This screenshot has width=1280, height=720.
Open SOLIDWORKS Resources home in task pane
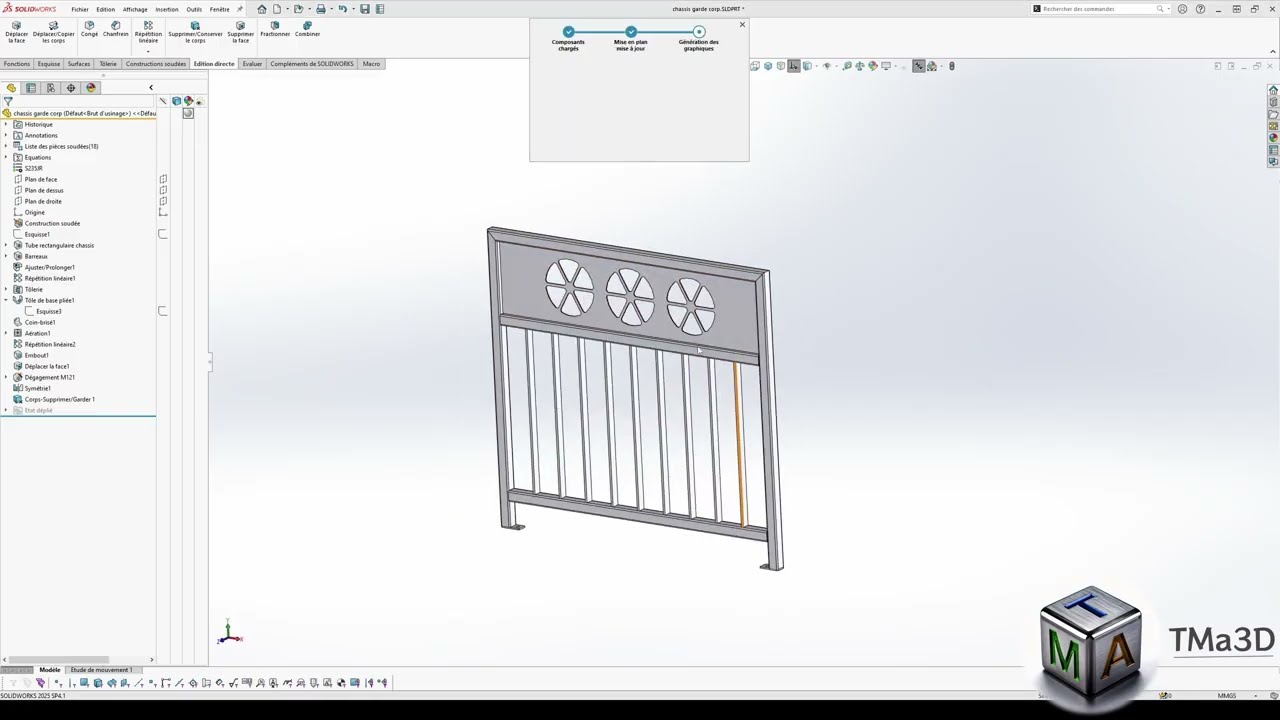coord(1273,90)
